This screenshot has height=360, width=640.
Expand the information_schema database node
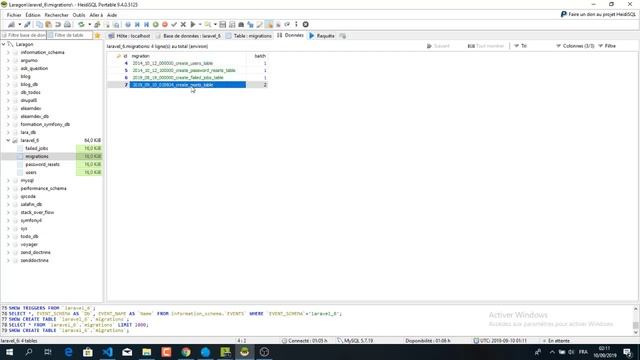[8, 52]
